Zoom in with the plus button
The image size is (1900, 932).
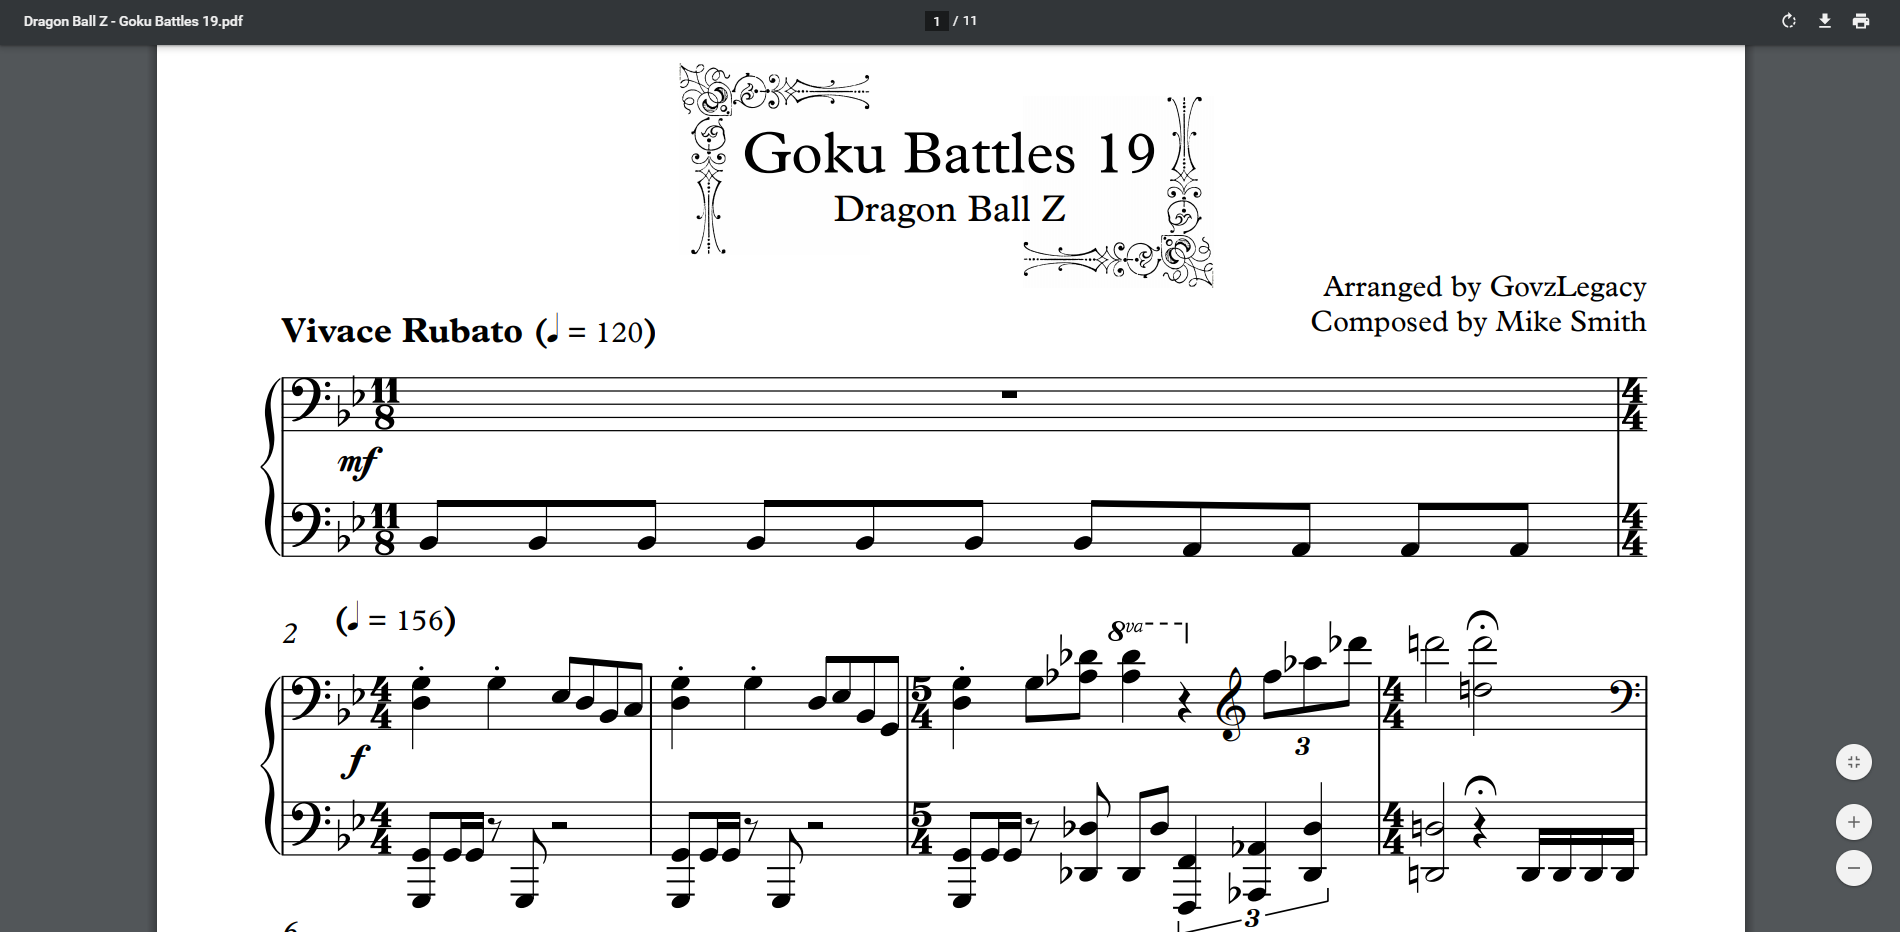point(1853,822)
